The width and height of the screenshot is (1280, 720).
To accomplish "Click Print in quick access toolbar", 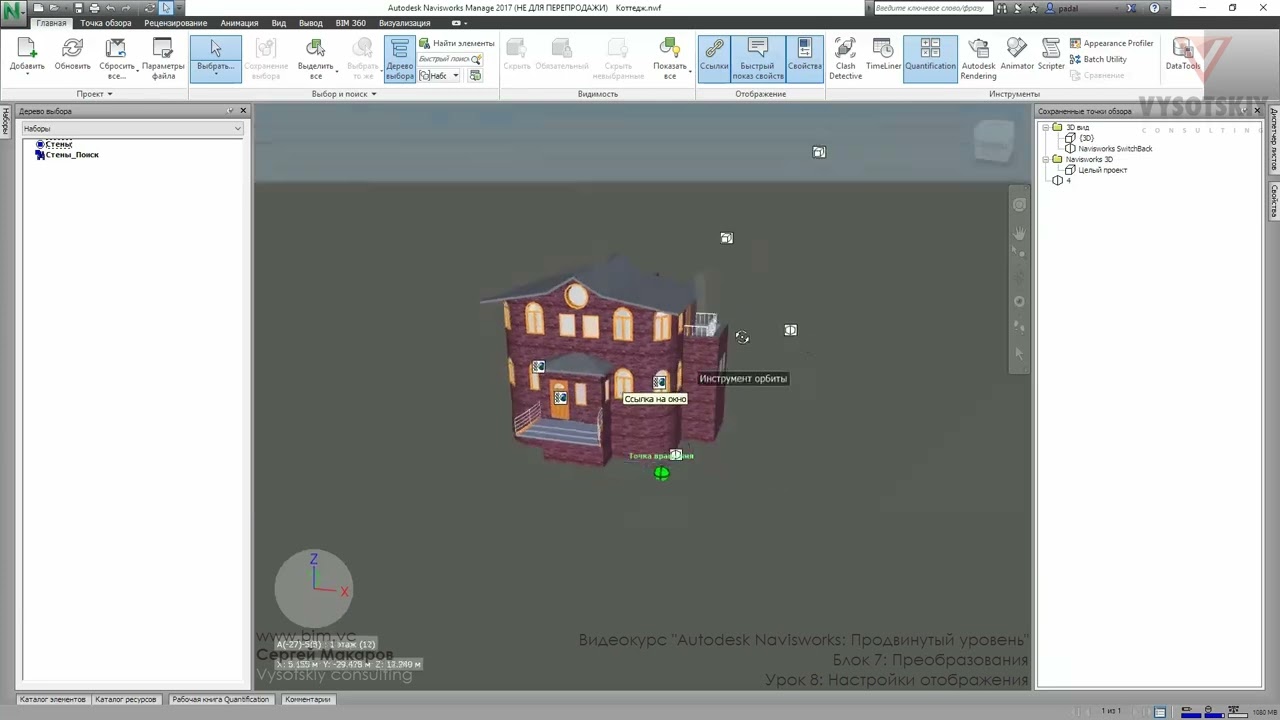I will coord(94,8).
